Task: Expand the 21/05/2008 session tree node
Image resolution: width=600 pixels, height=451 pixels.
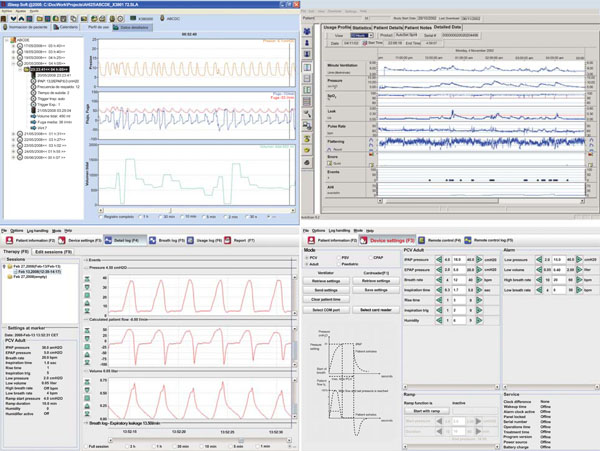Action: (13, 134)
